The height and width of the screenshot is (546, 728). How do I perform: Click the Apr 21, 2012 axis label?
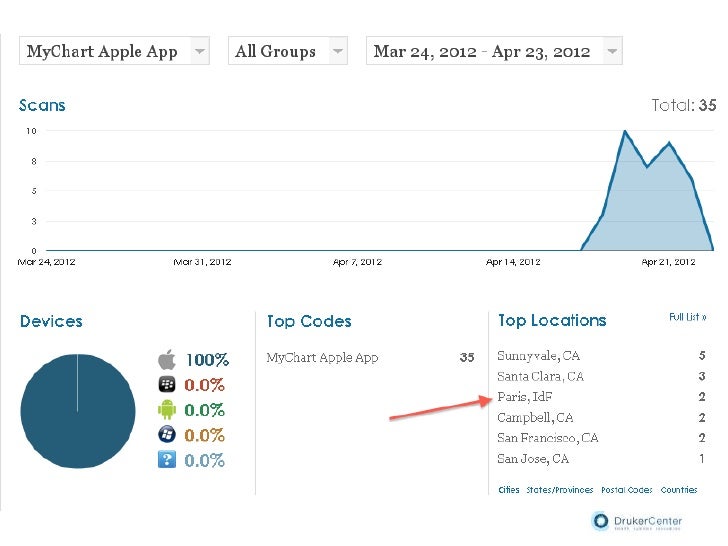pyautogui.click(x=668, y=262)
